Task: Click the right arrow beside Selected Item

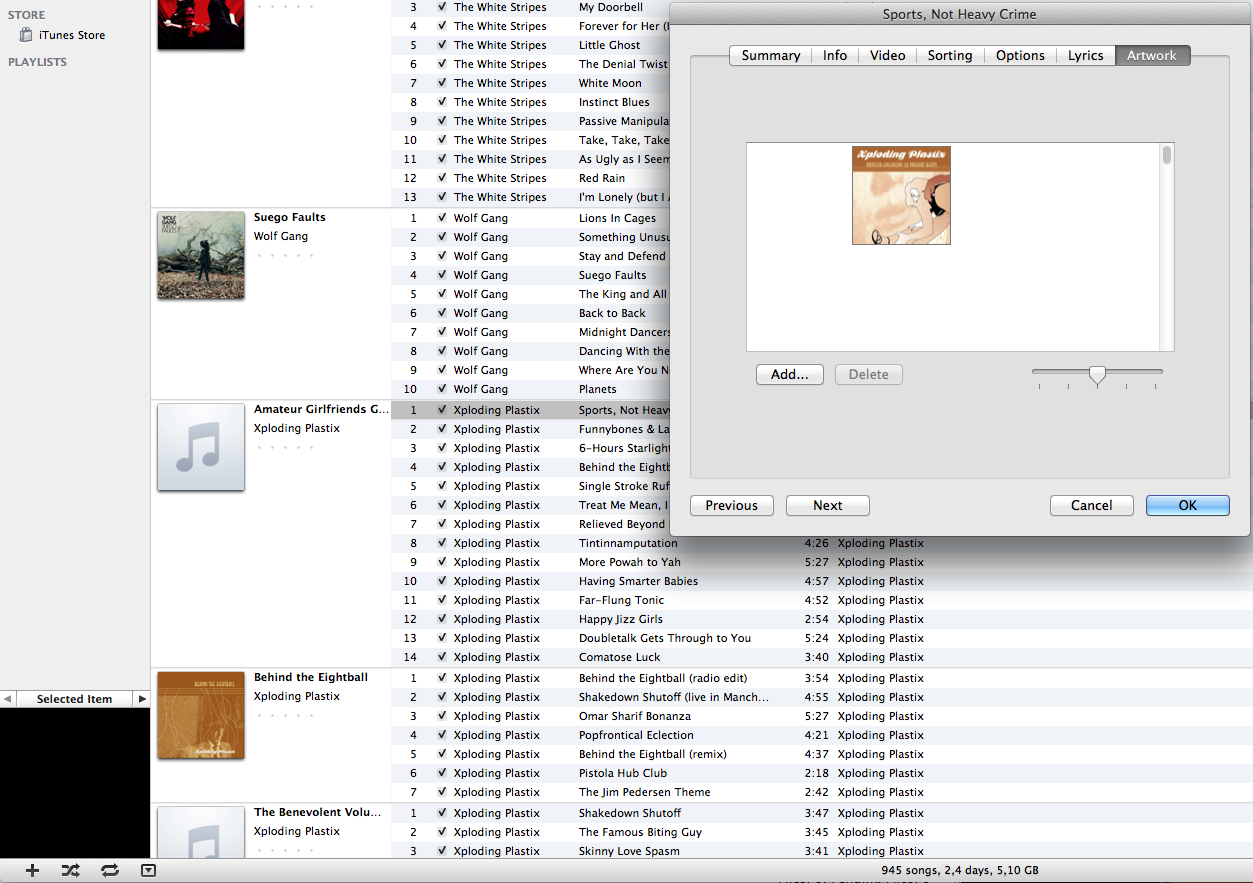Action: [142, 699]
